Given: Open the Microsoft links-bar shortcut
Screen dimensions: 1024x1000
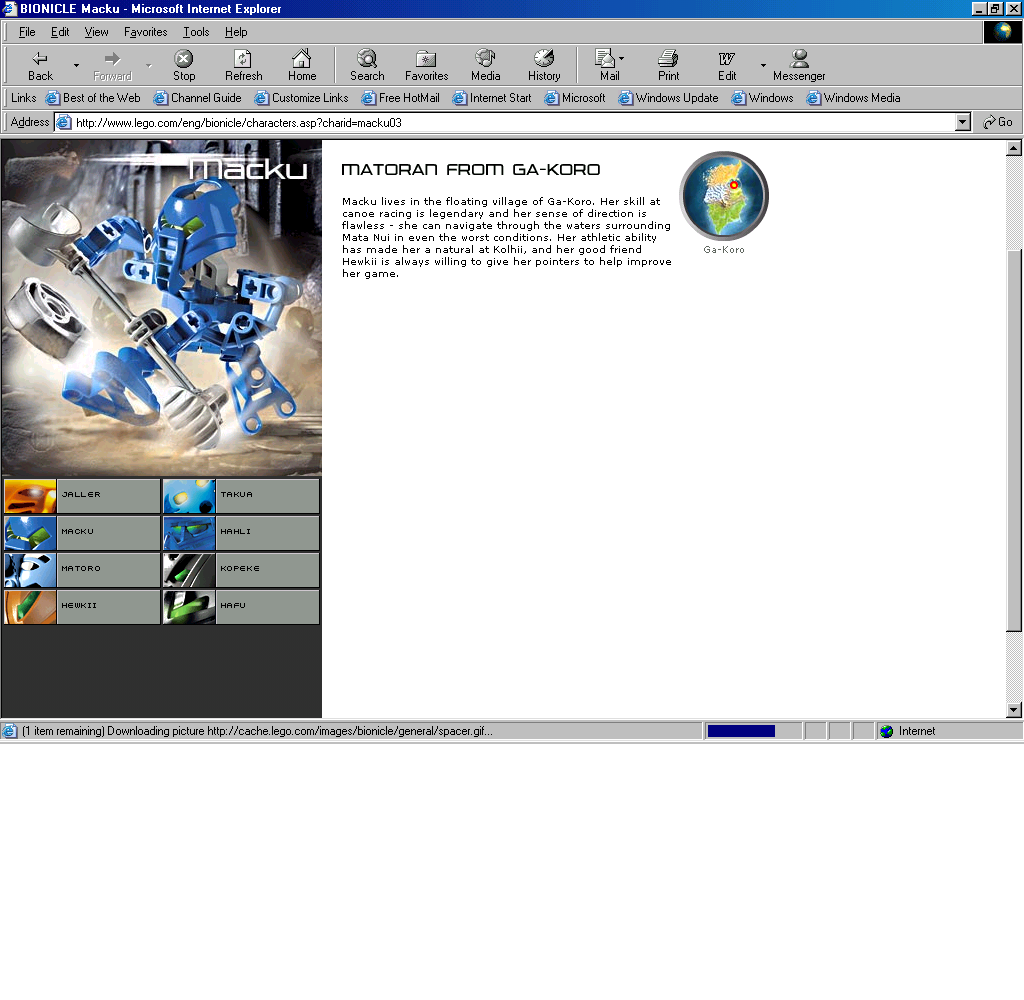Looking at the screenshot, I should [x=575, y=98].
